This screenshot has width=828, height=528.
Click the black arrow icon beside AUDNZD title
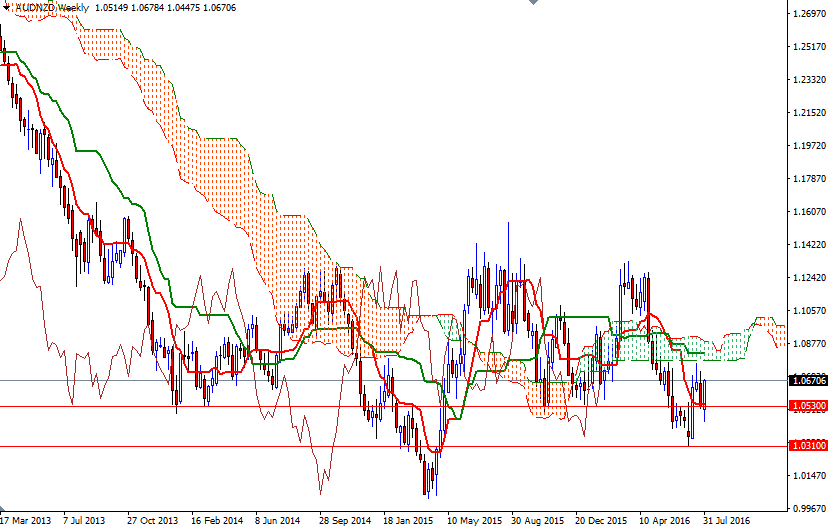tap(5, 7)
